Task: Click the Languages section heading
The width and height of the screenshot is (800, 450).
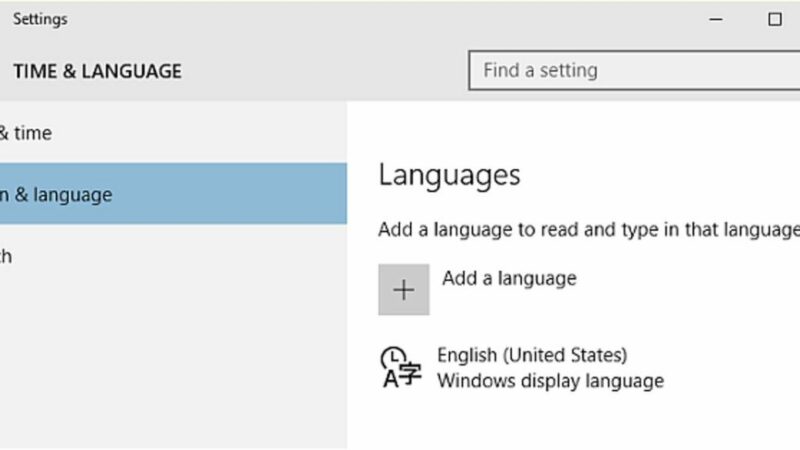Action: pyautogui.click(x=449, y=175)
